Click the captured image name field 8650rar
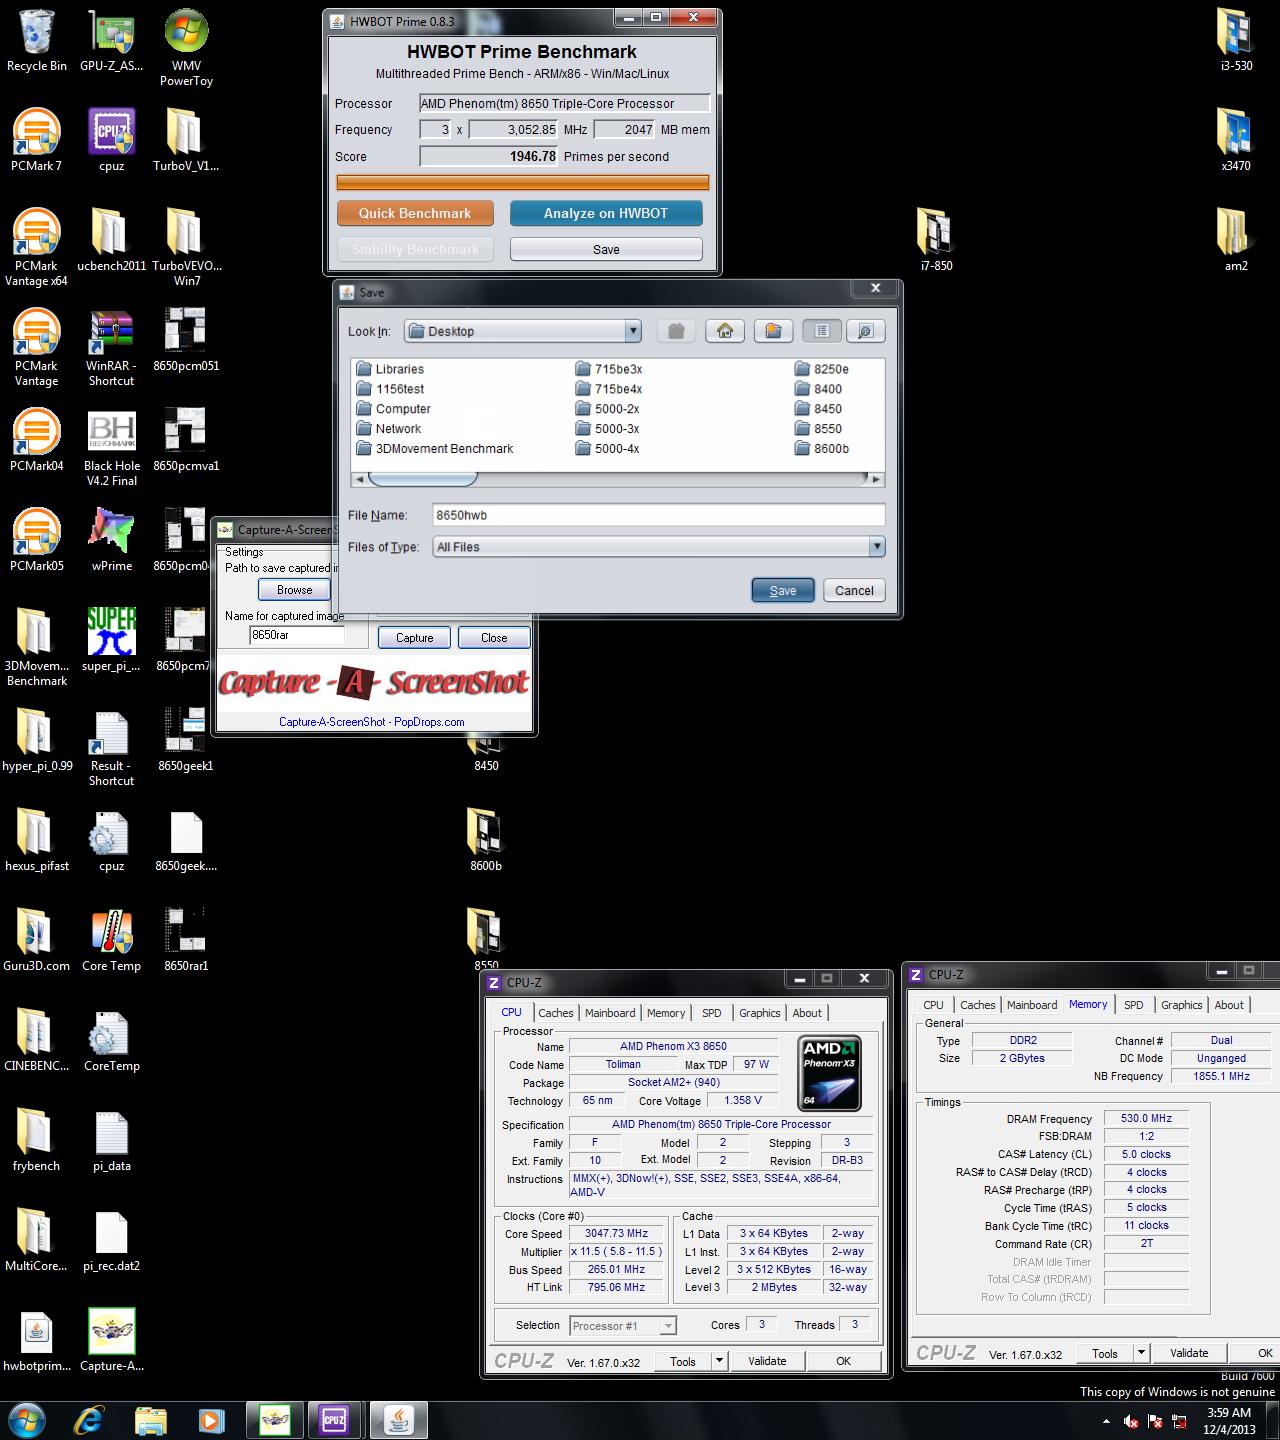1280x1440 pixels. [x=297, y=635]
